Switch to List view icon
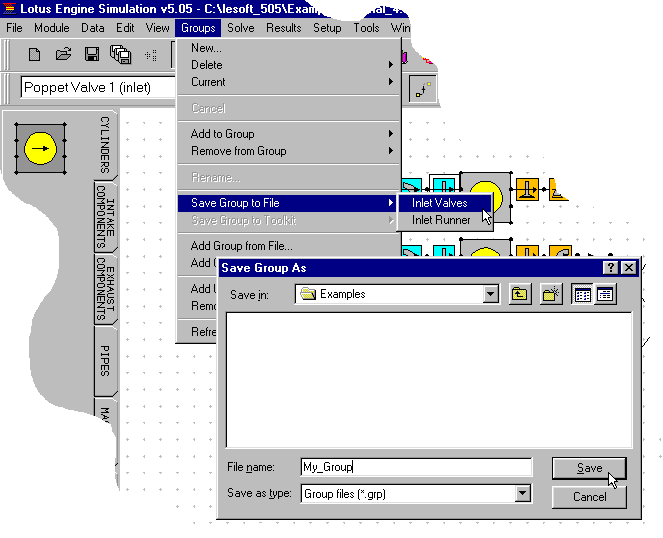This screenshot has height=538, width=663. click(x=582, y=294)
